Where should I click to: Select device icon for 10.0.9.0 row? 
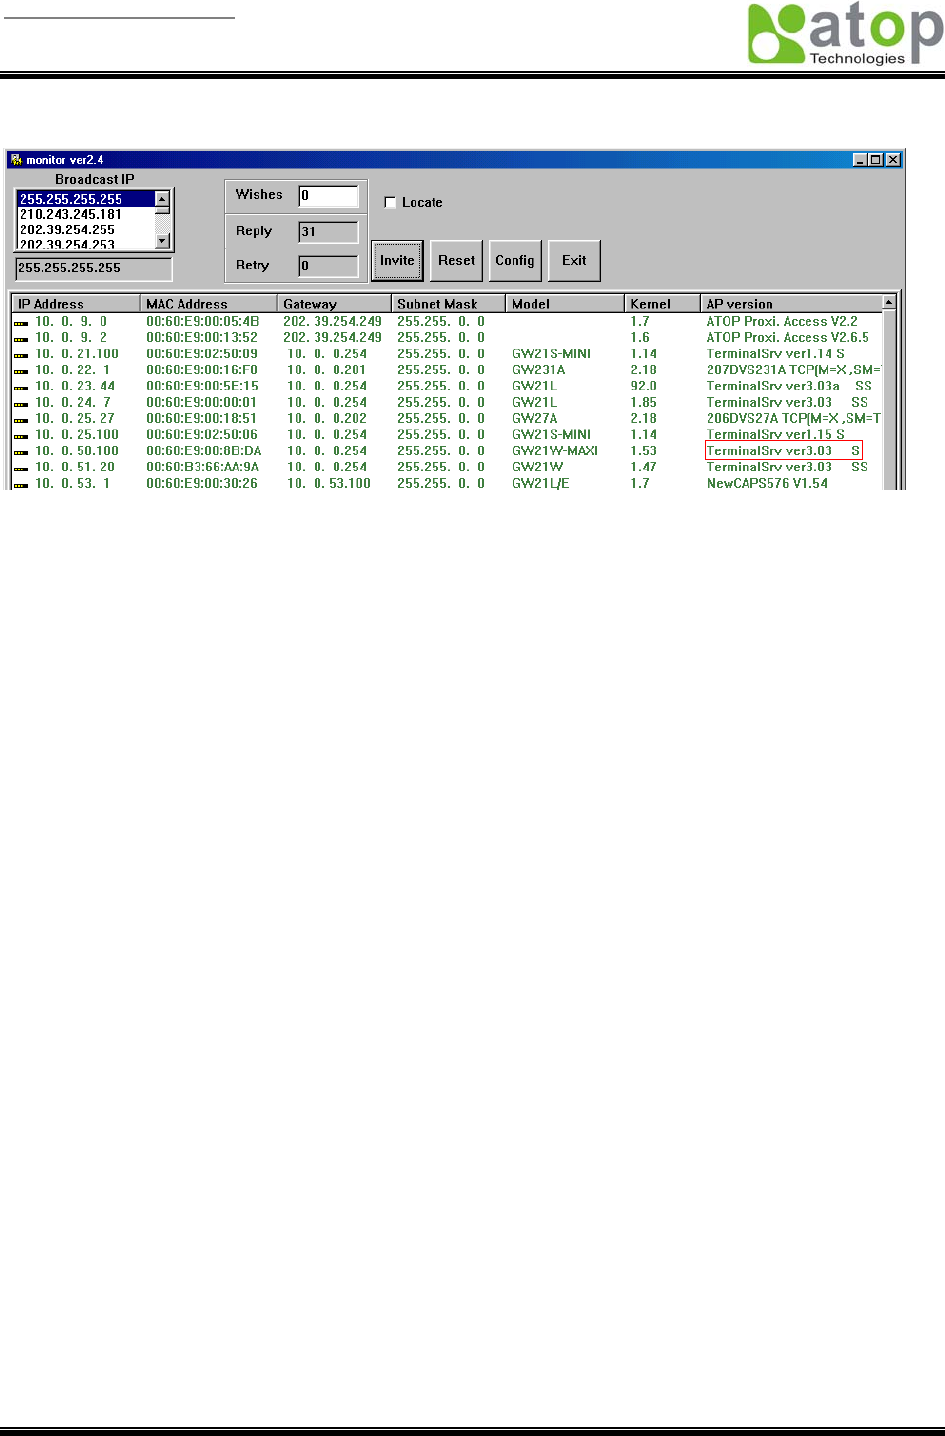click(21, 323)
